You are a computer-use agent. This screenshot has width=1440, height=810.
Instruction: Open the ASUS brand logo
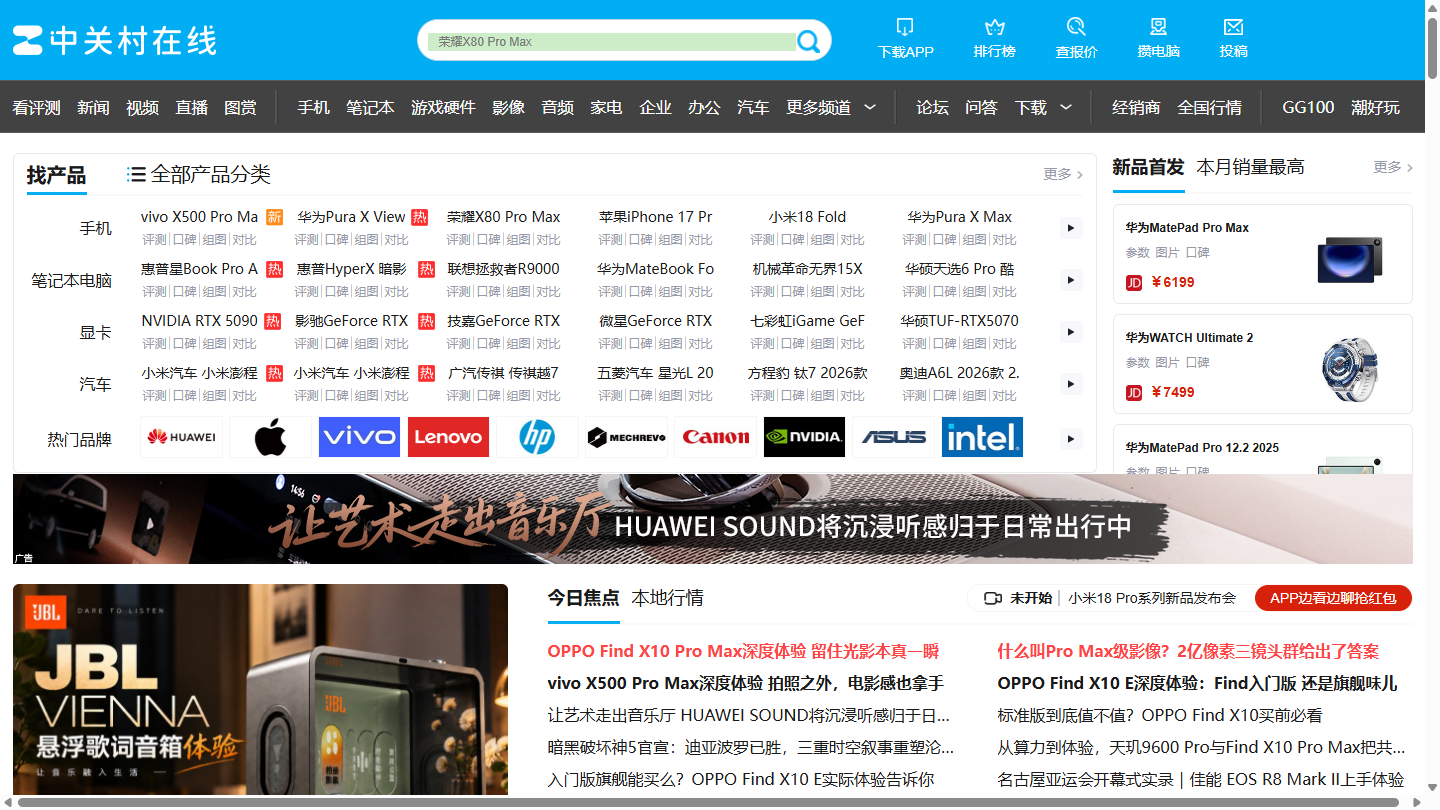point(893,437)
